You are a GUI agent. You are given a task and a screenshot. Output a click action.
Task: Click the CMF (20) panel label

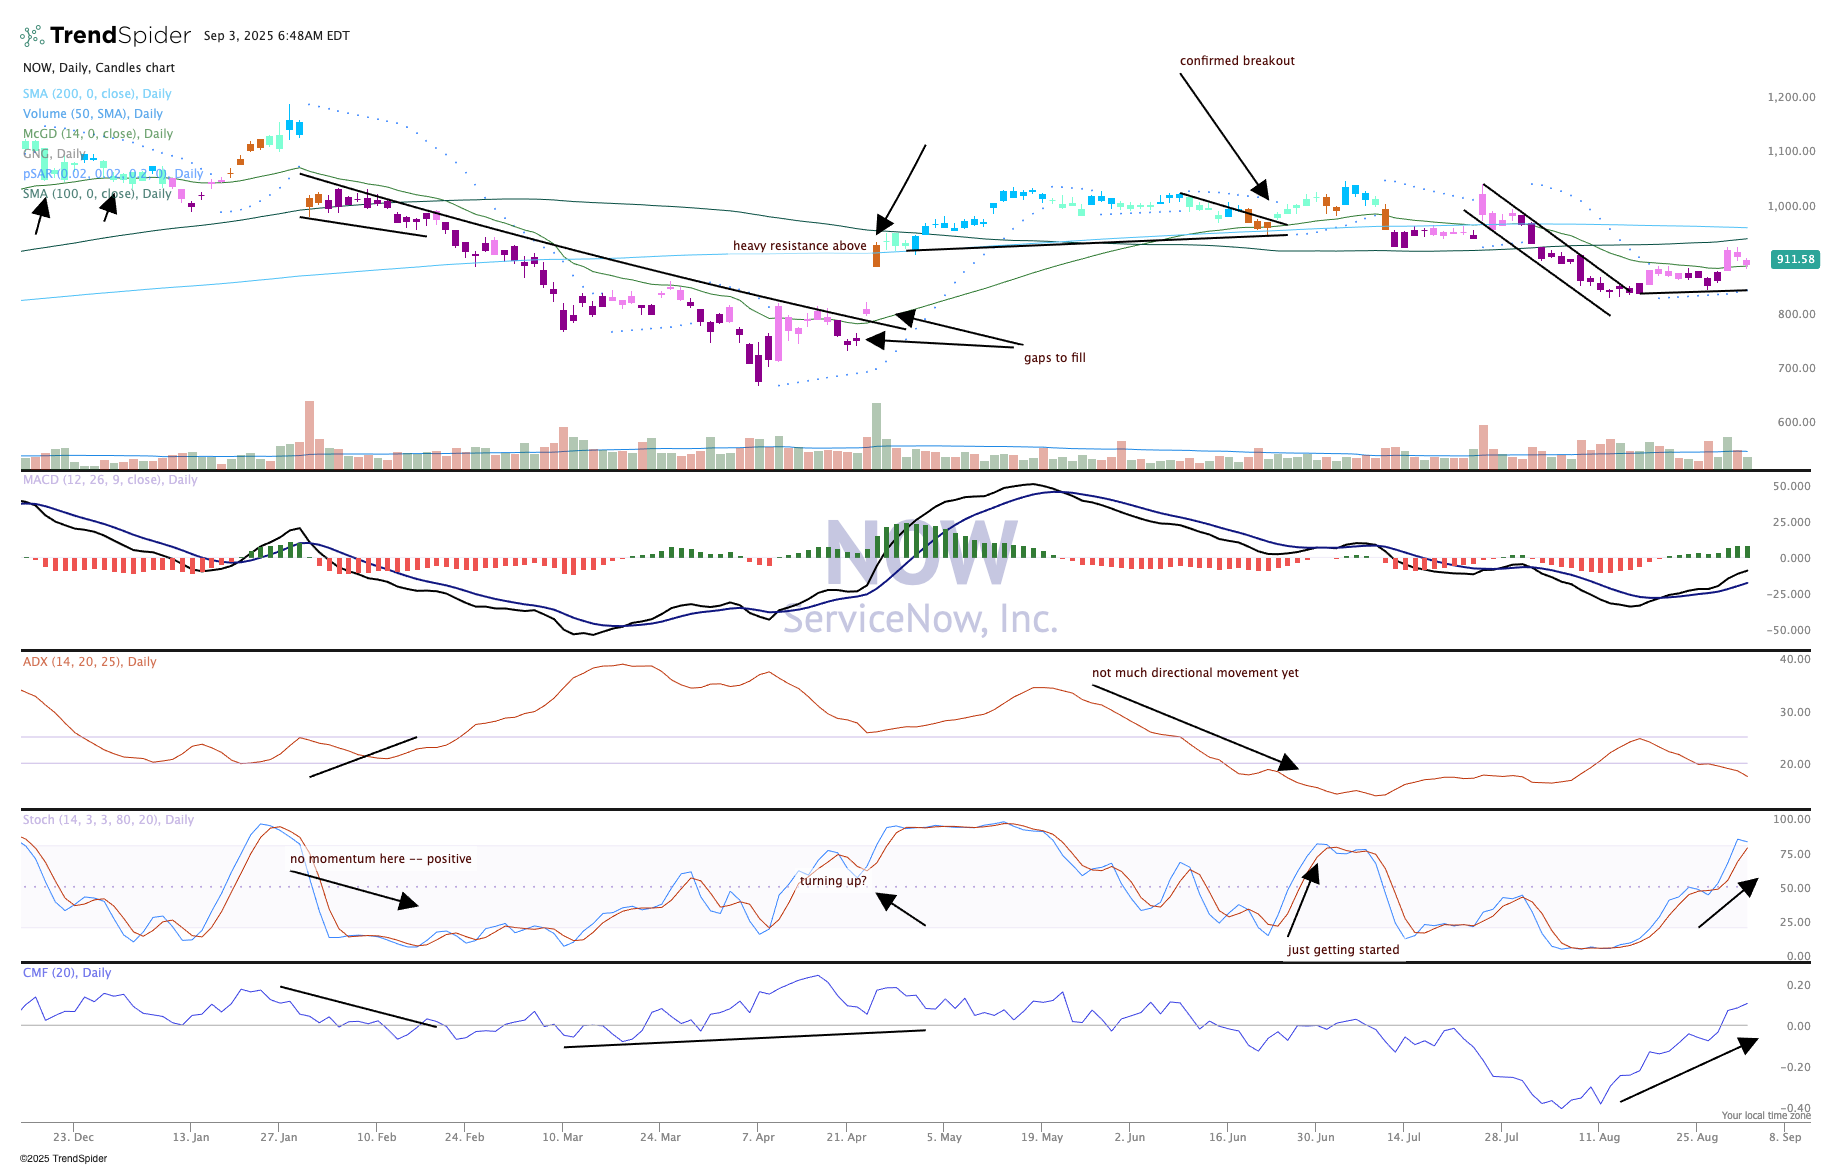(67, 973)
